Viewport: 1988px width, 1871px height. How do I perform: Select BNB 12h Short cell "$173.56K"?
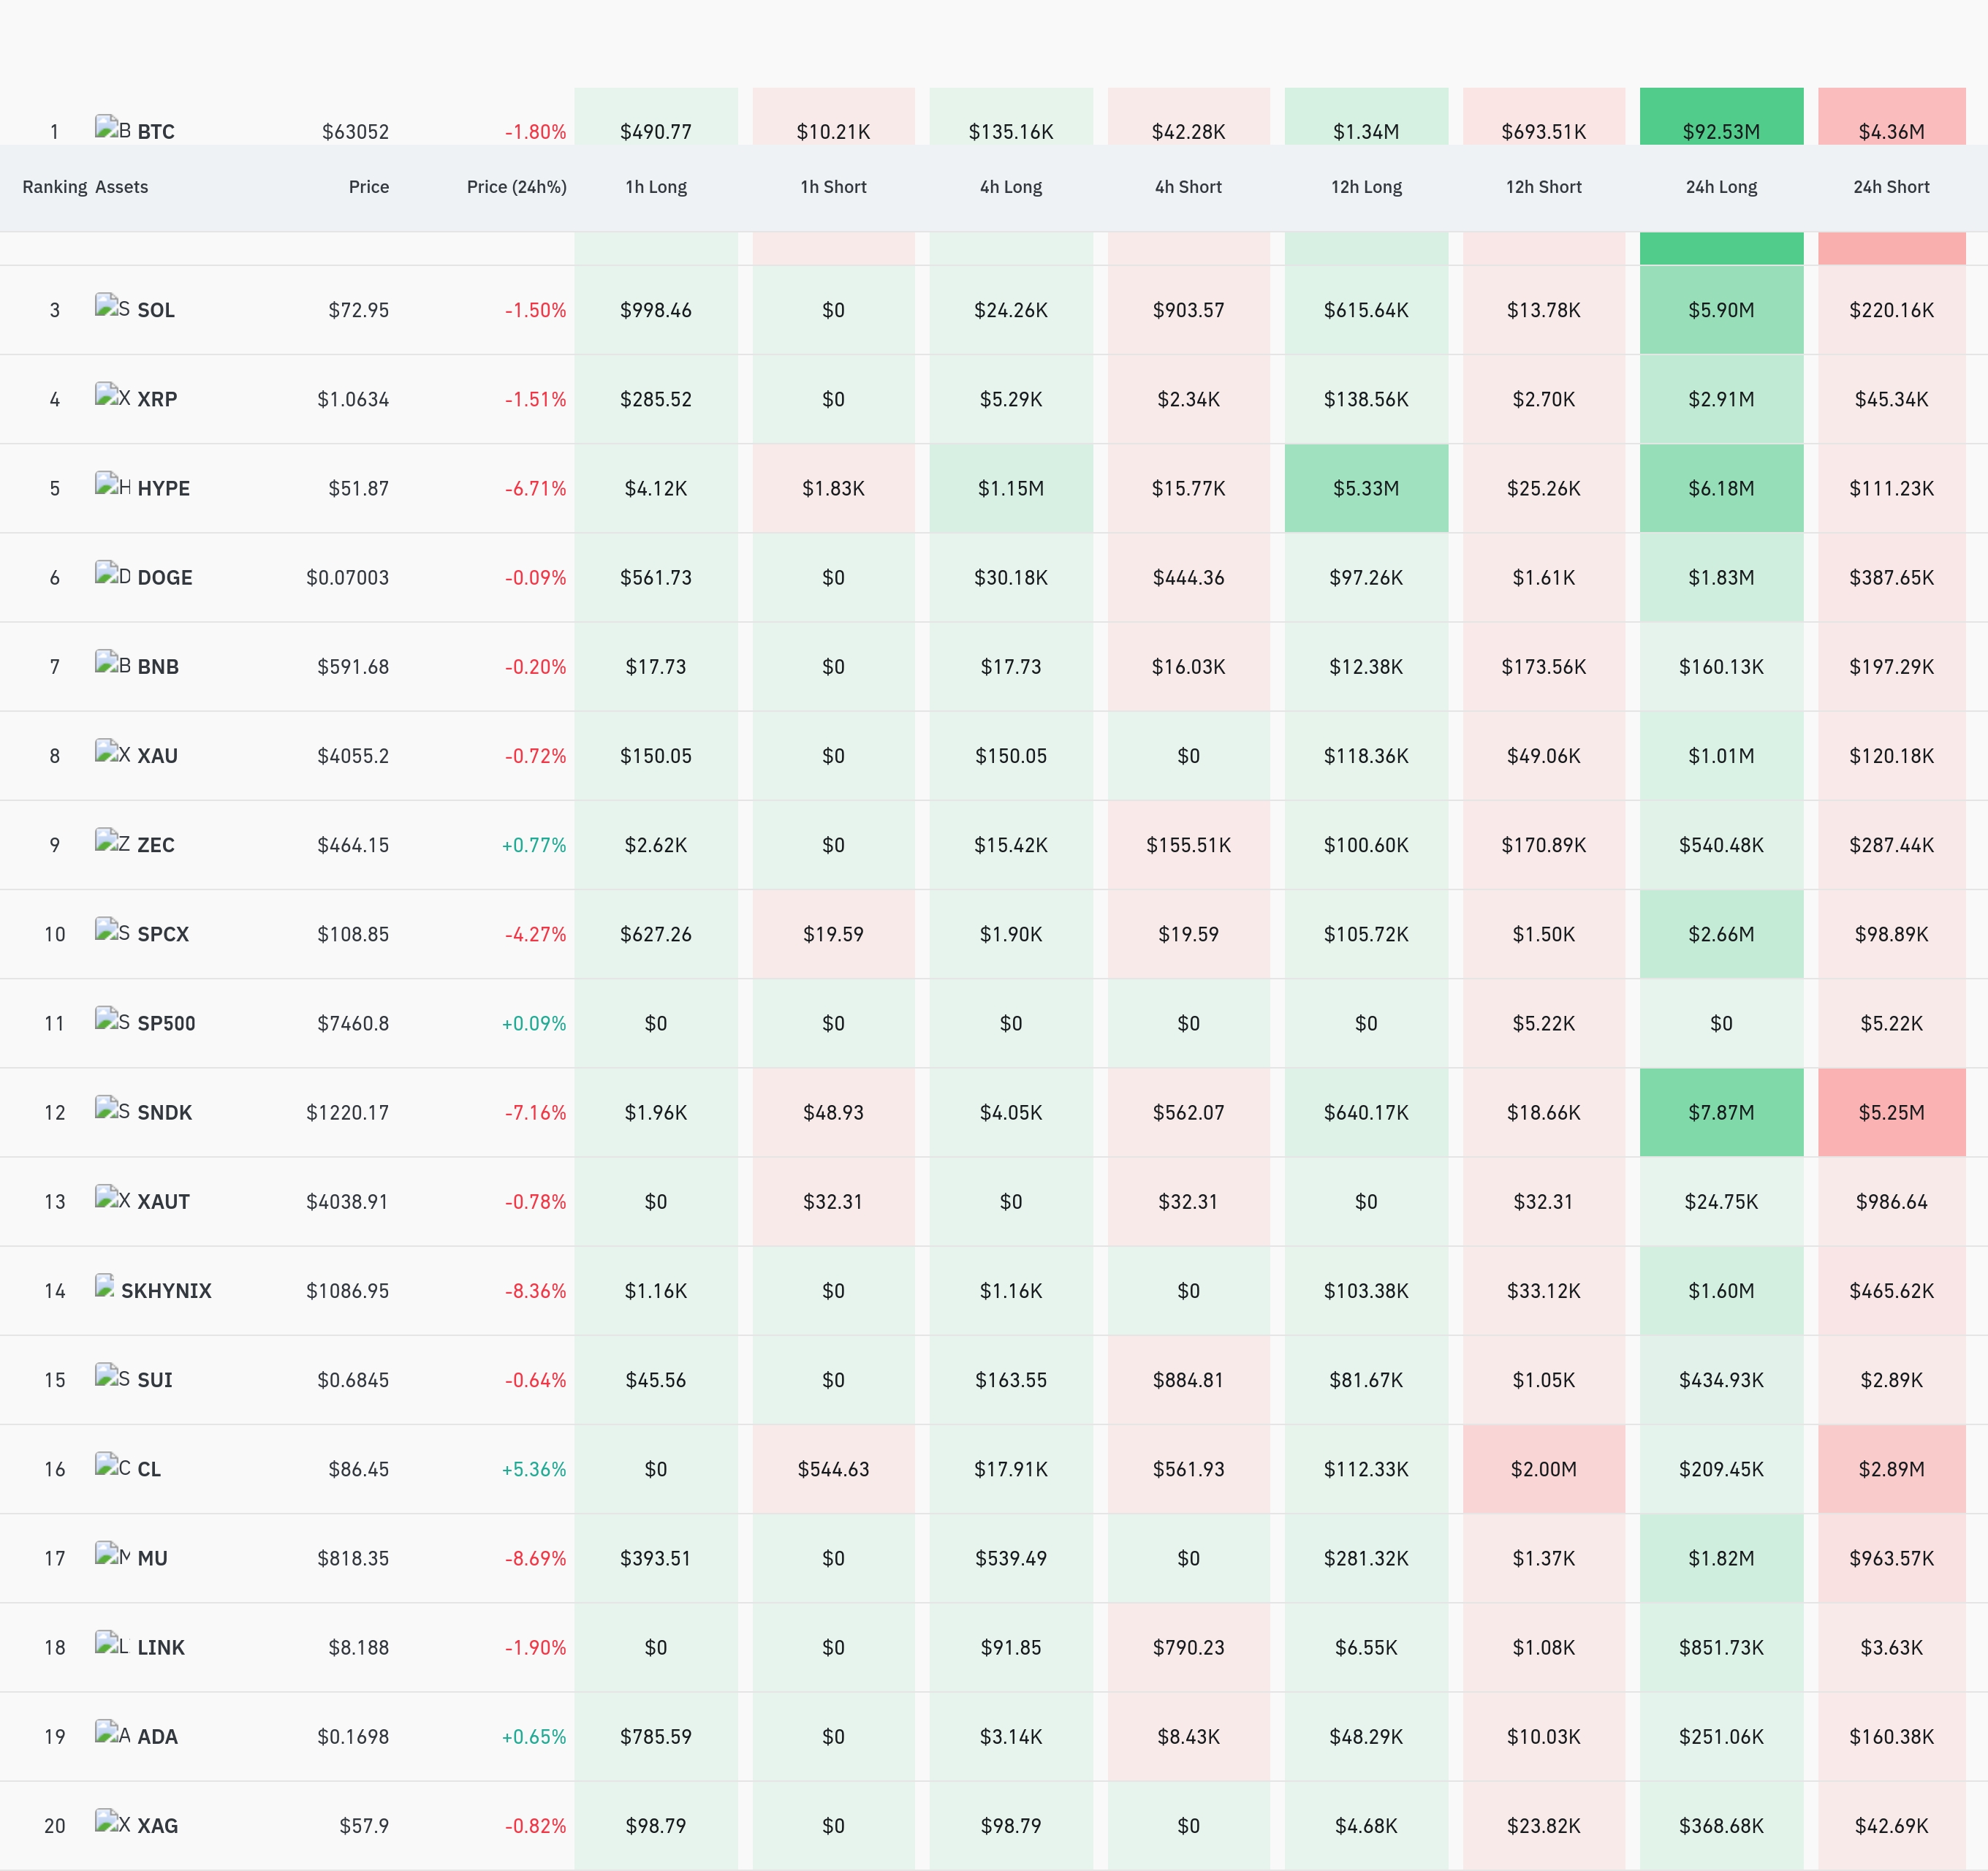click(1544, 666)
